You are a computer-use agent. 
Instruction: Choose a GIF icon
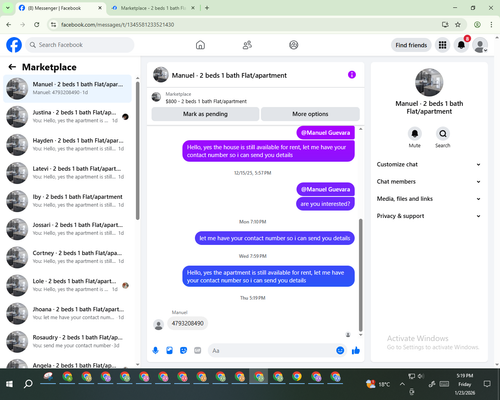point(198,350)
